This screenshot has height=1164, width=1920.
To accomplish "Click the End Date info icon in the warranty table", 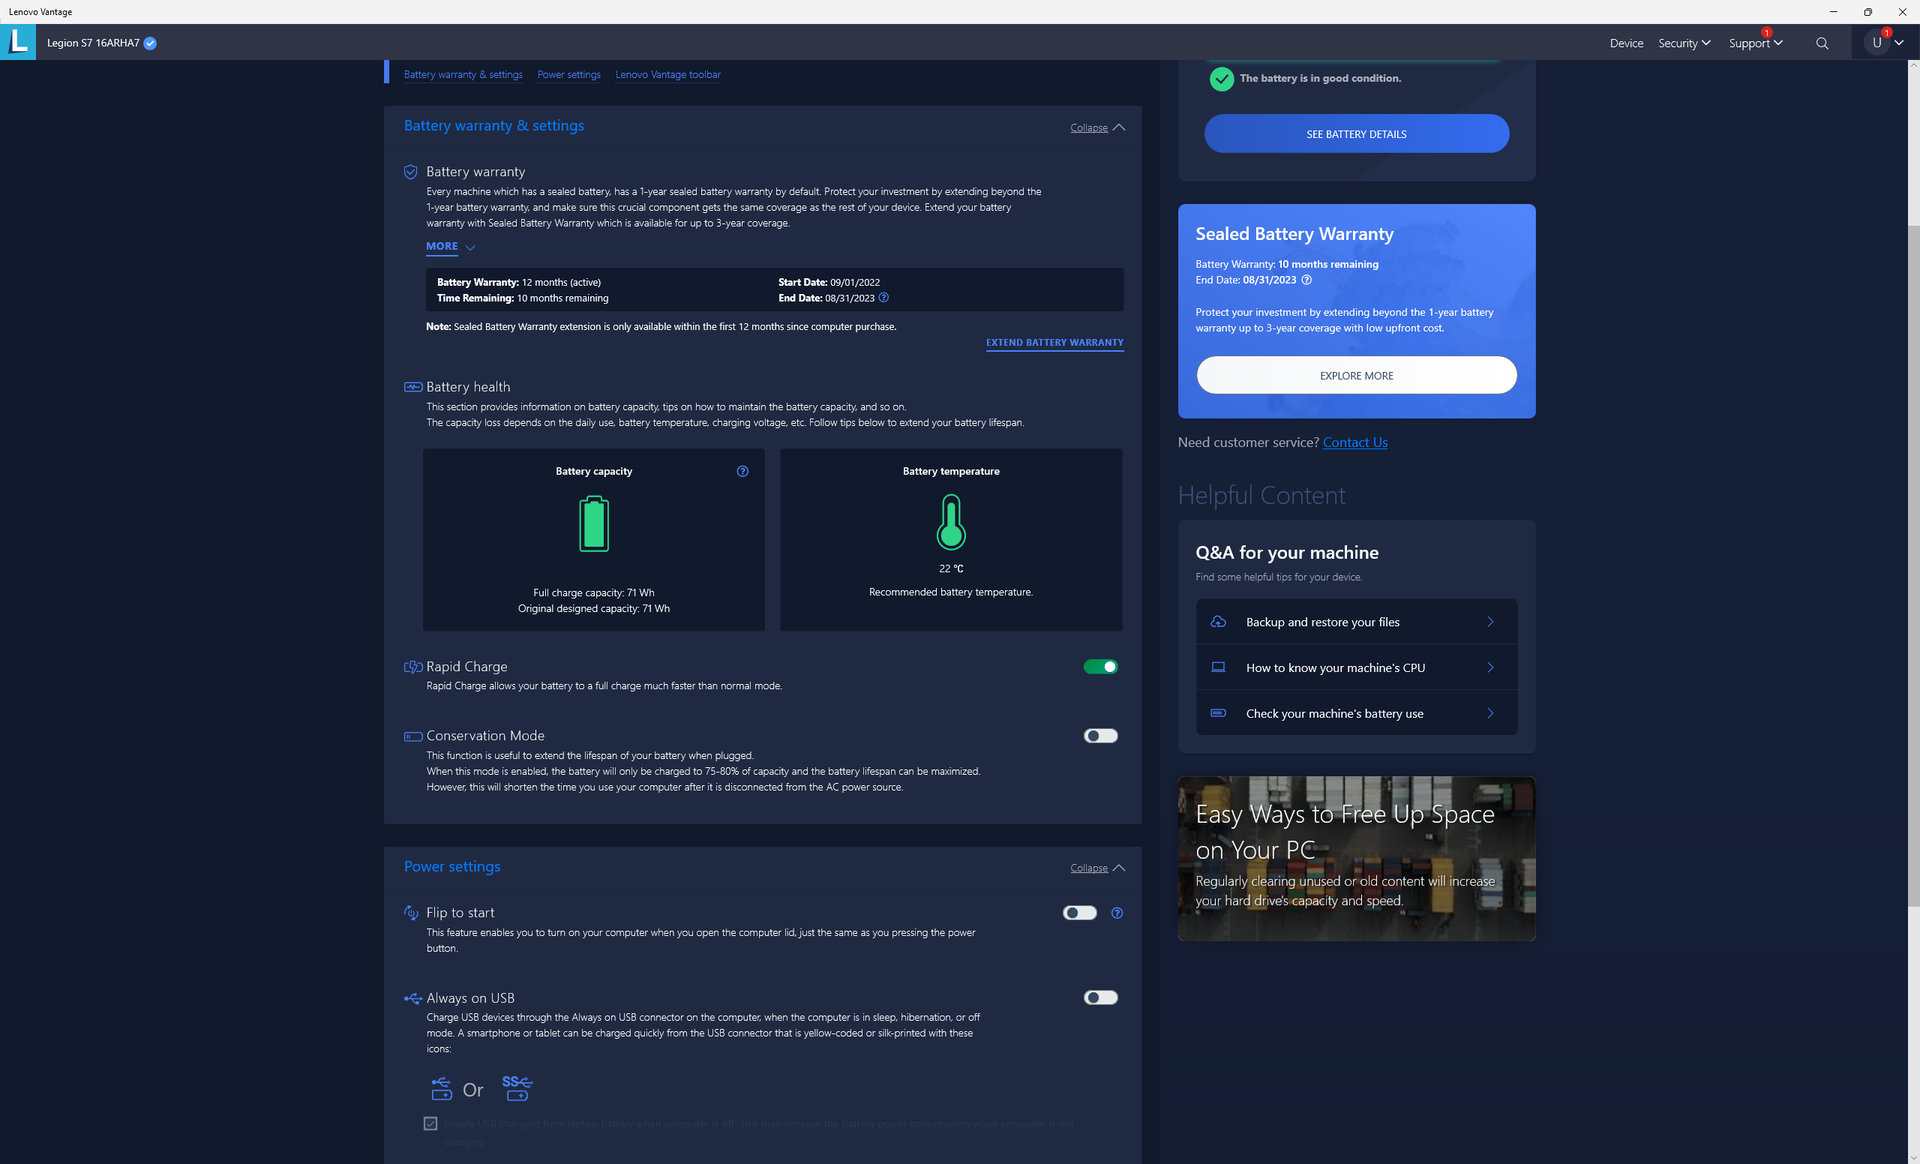I will pyautogui.click(x=884, y=298).
